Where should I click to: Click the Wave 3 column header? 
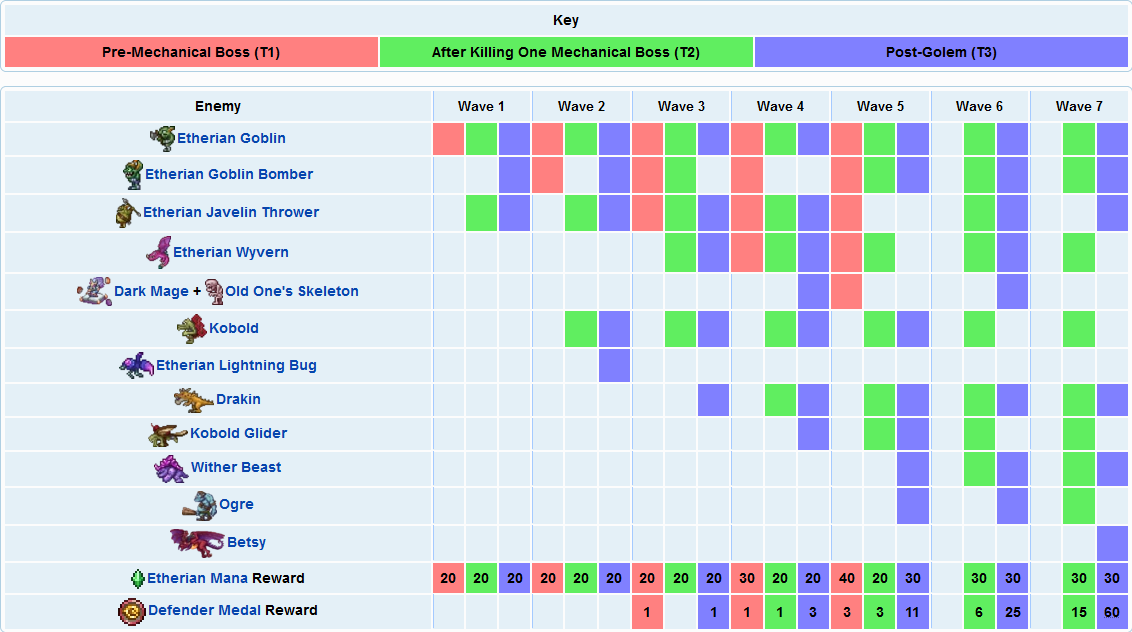pos(681,106)
